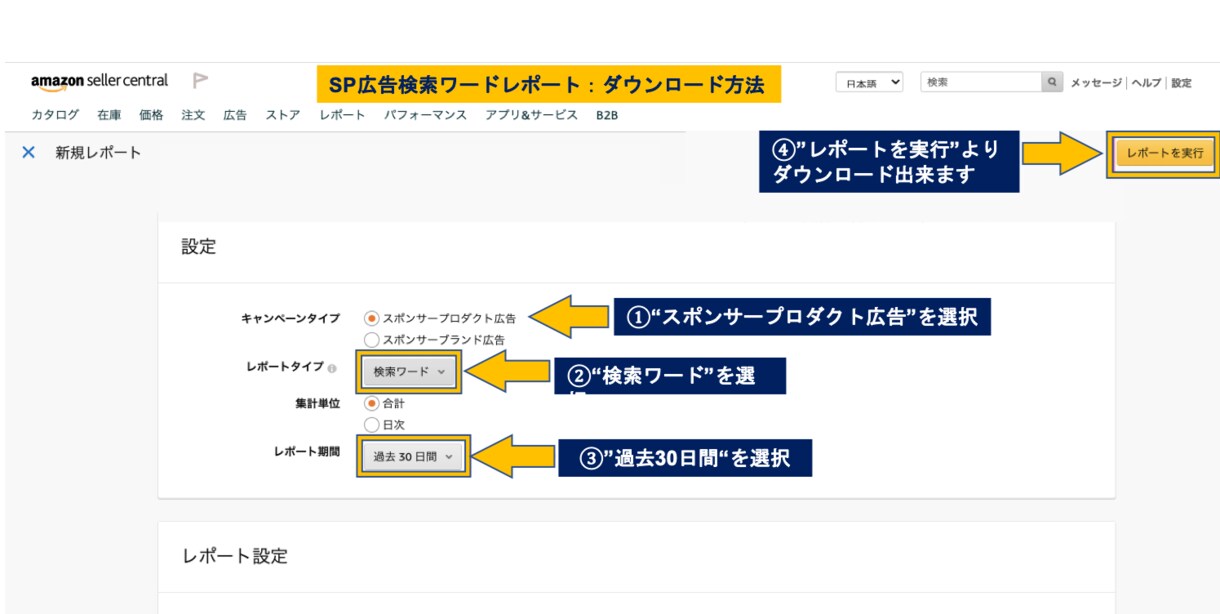Click the レポート期間 label
1220x614 pixels.
pos(306,451)
